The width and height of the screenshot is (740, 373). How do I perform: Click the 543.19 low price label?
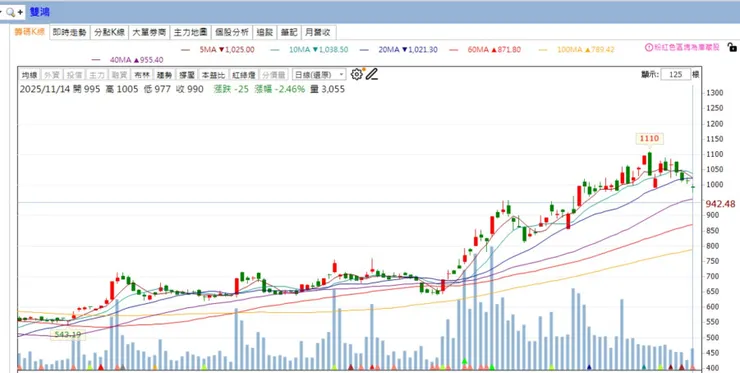click(68, 335)
